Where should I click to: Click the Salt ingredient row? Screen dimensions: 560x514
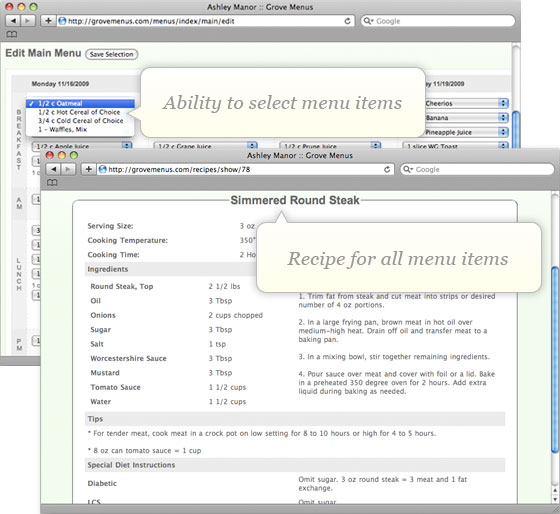click(x=97, y=344)
